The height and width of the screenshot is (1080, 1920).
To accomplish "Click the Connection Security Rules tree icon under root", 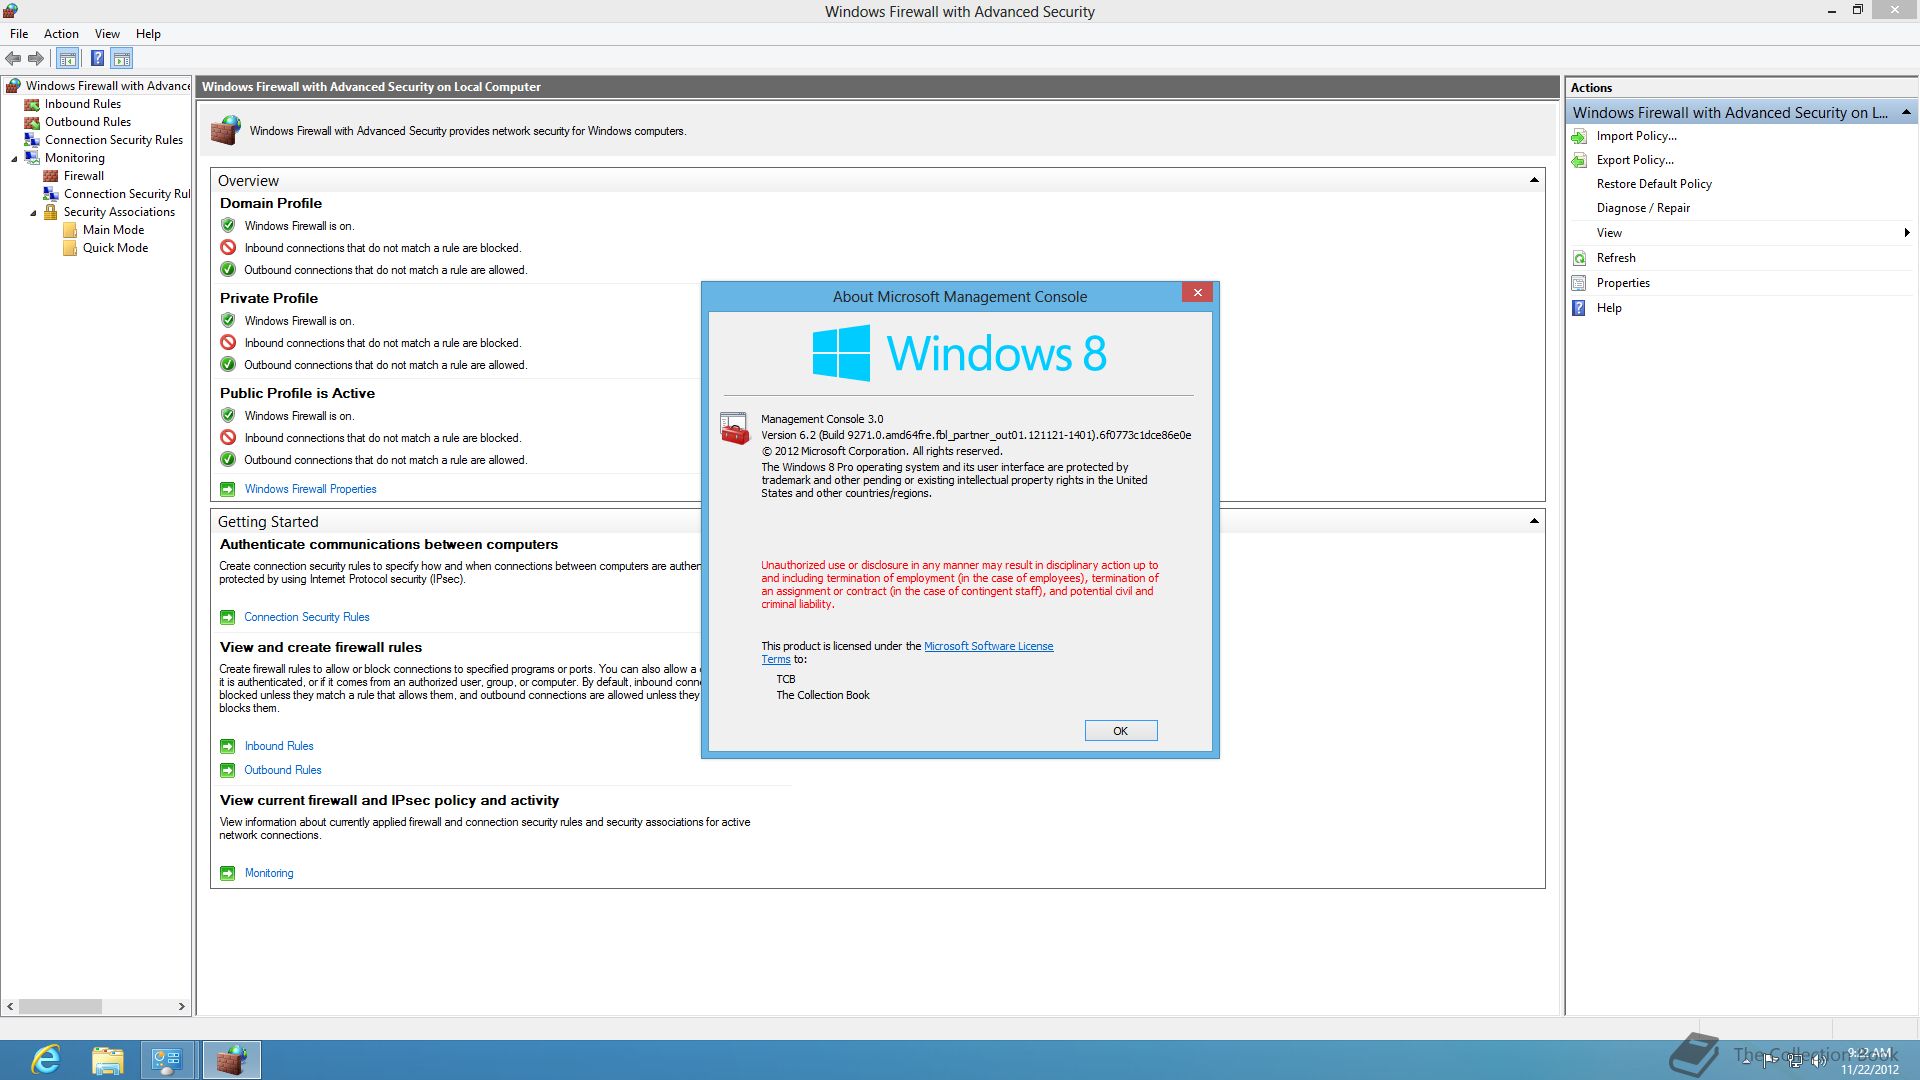I will pos(32,140).
